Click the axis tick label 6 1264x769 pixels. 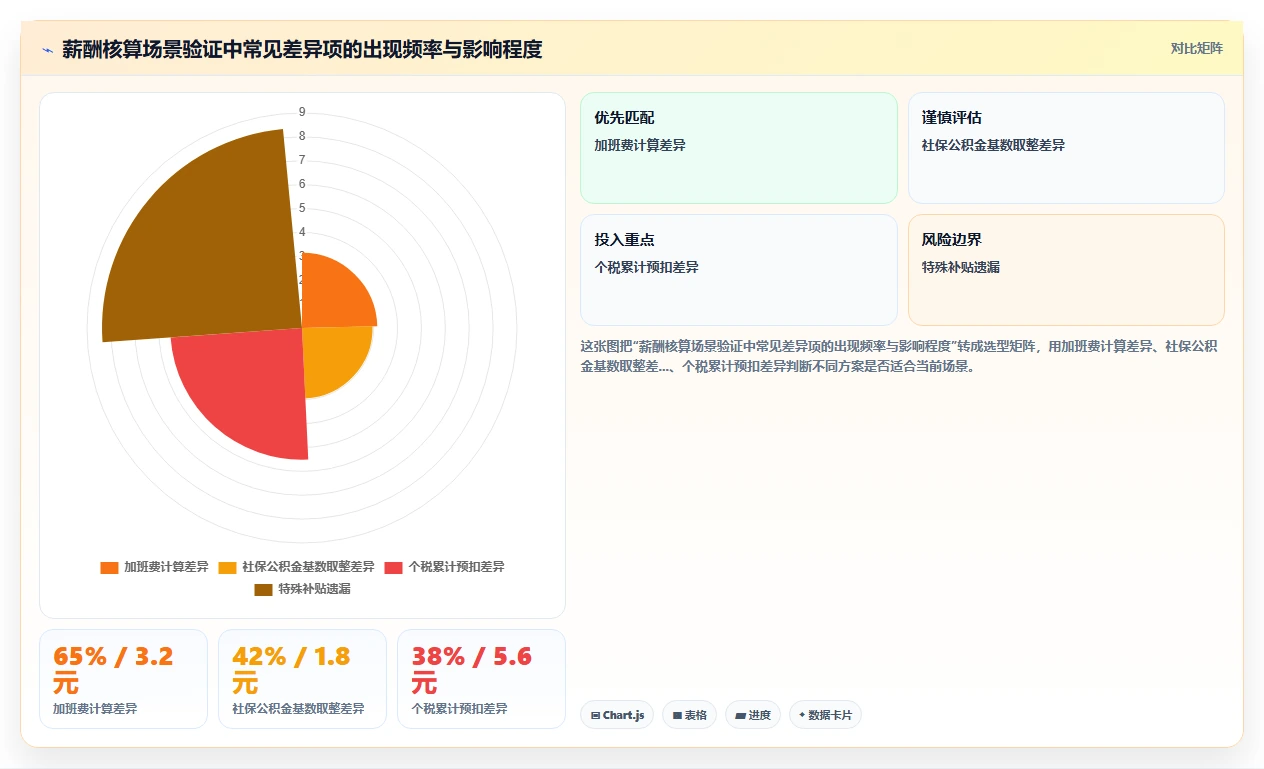click(302, 184)
